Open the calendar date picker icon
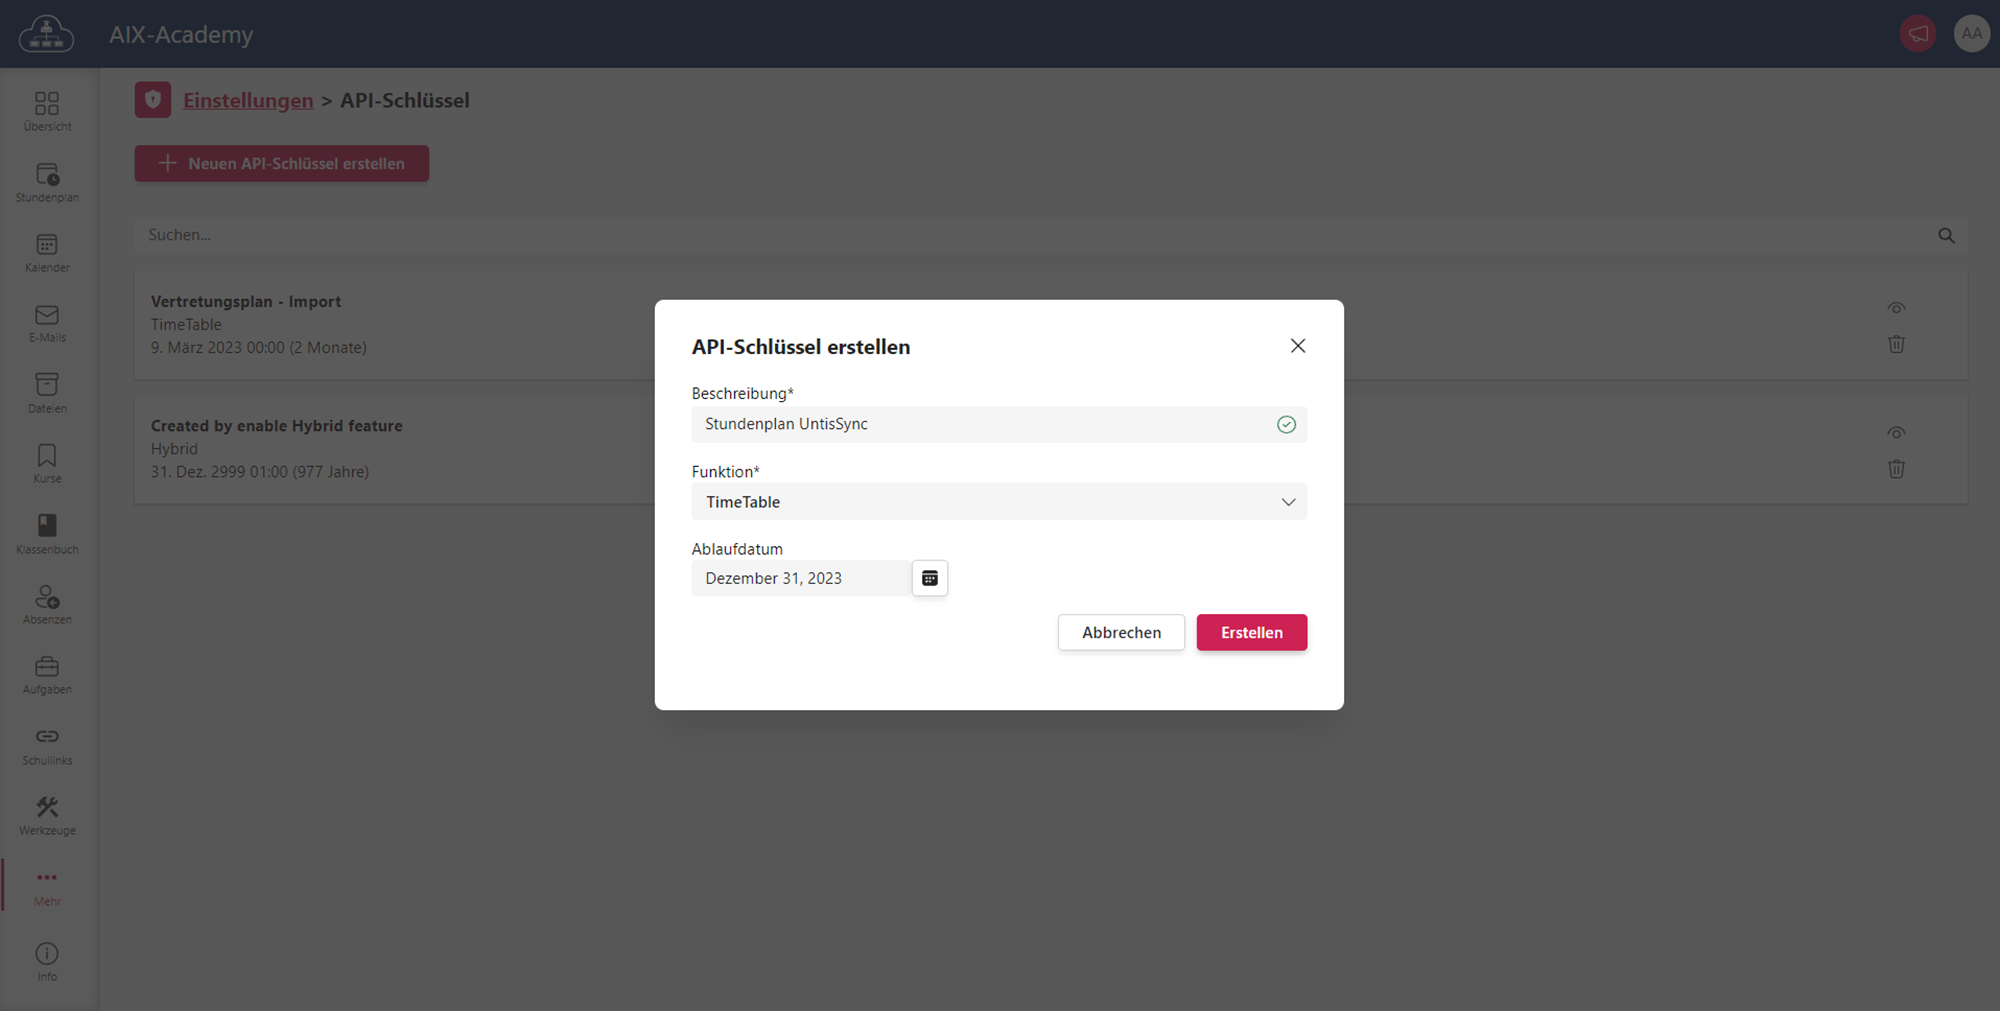Viewport: 2000px width, 1011px height. coord(929,578)
